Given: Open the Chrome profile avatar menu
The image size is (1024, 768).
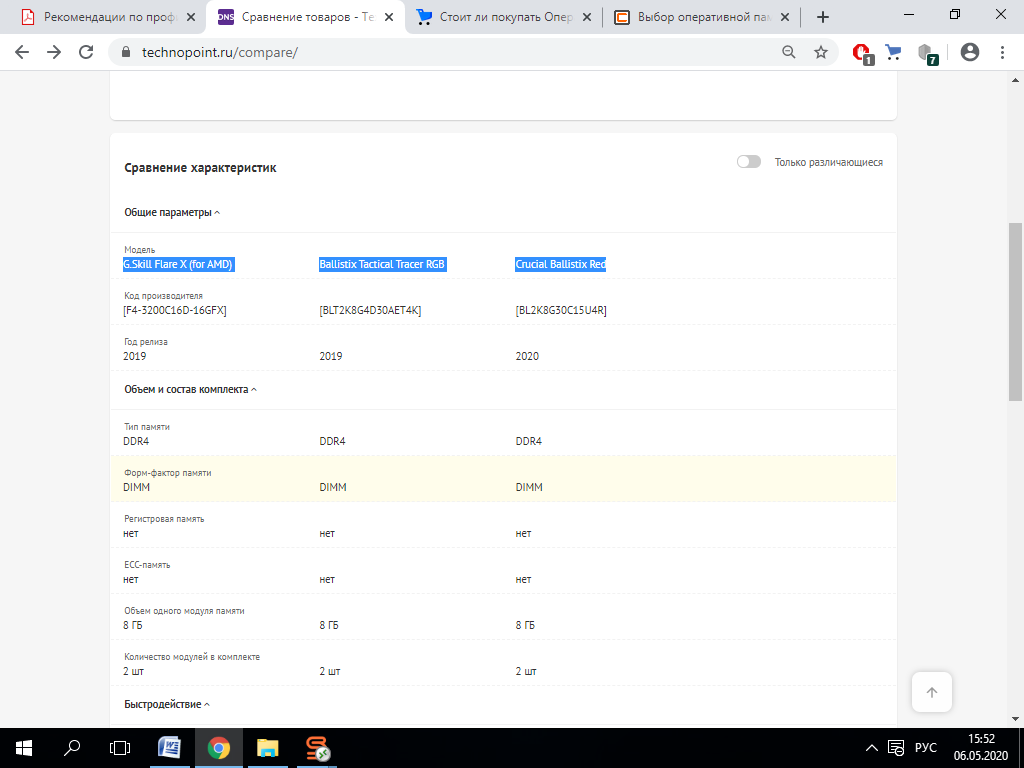Looking at the screenshot, I should 970,52.
